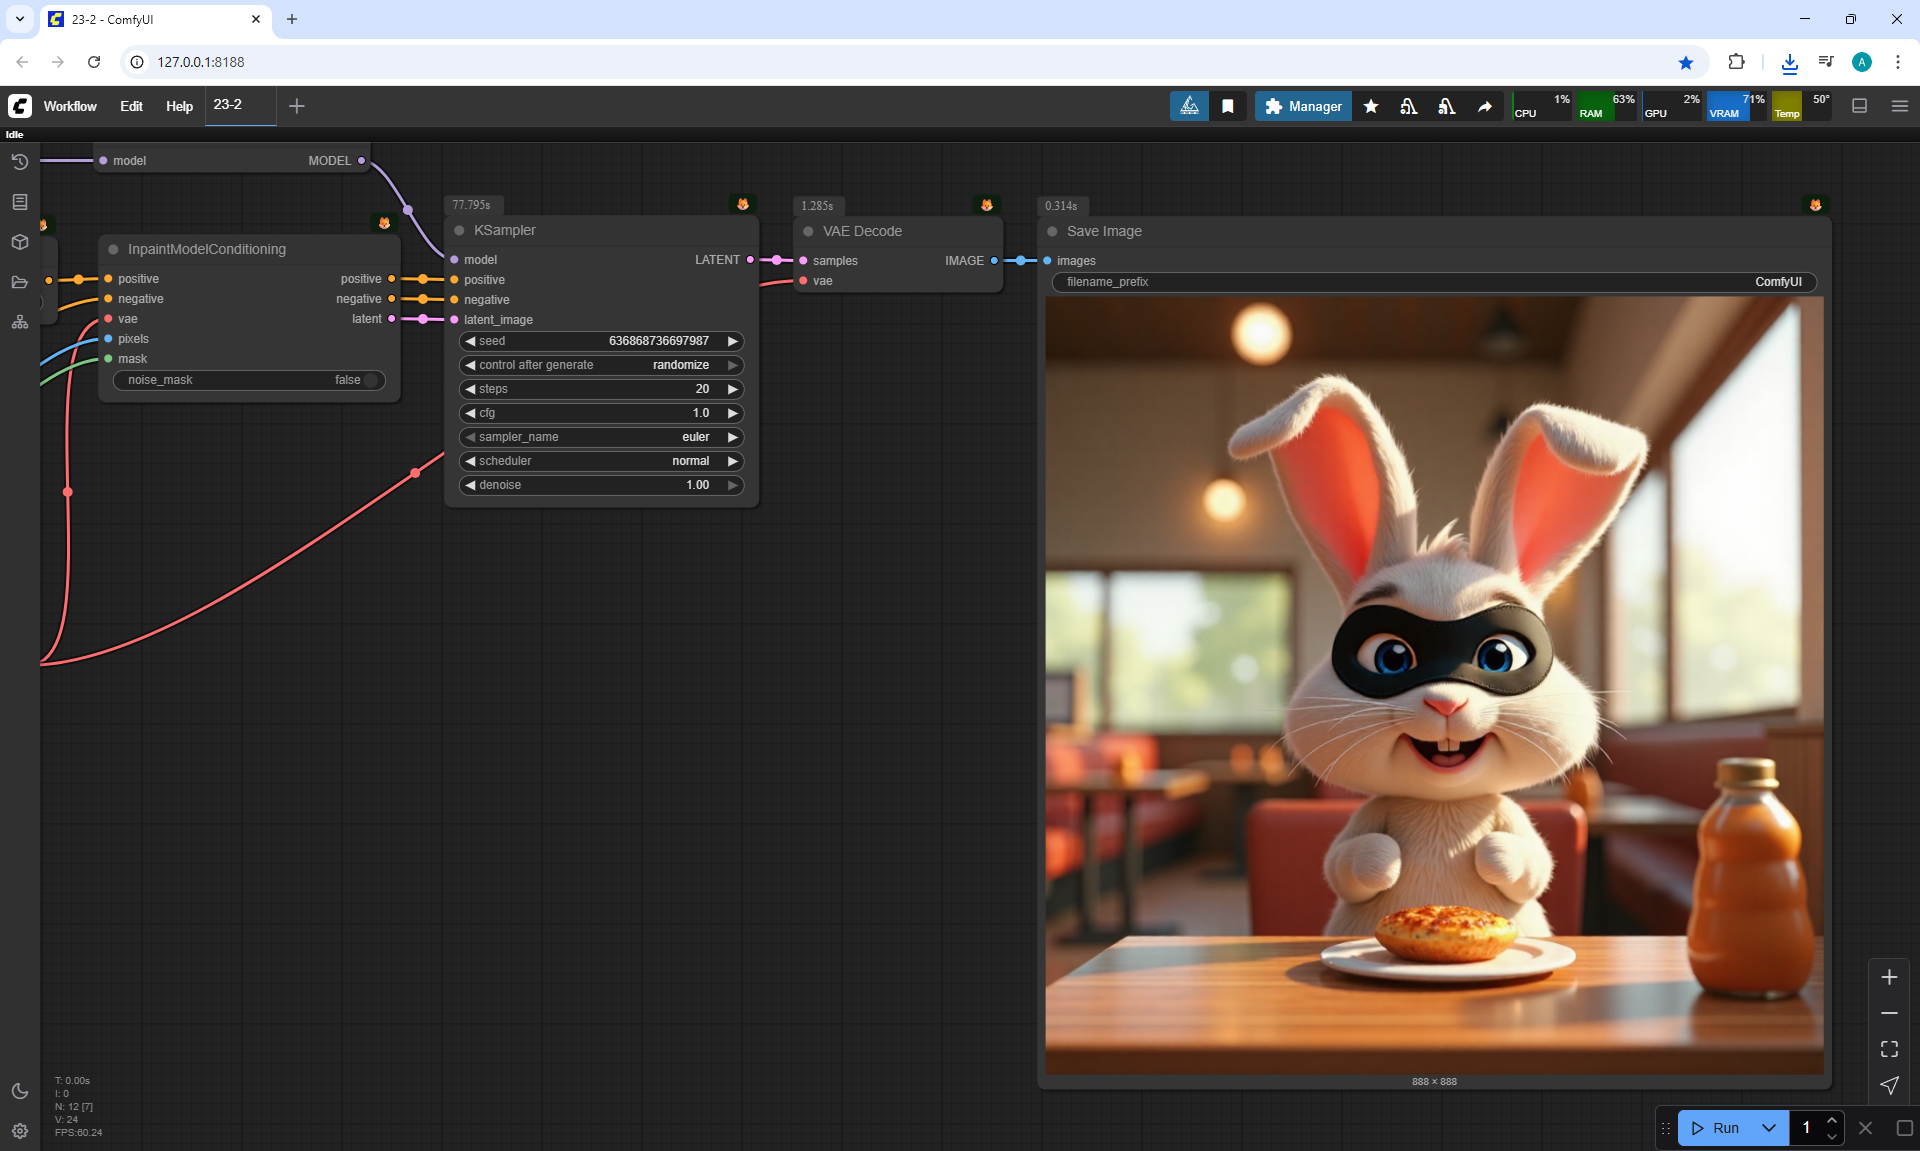Open the node library cube icon
Viewport: 1920px width, 1151px height.
pyautogui.click(x=19, y=242)
